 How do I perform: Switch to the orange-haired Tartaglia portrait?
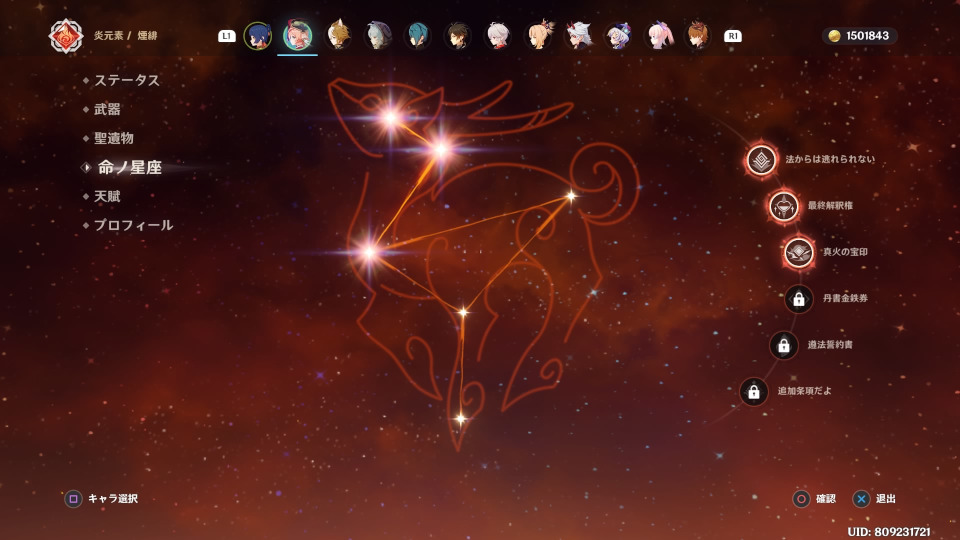pyautogui.click(x=699, y=36)
